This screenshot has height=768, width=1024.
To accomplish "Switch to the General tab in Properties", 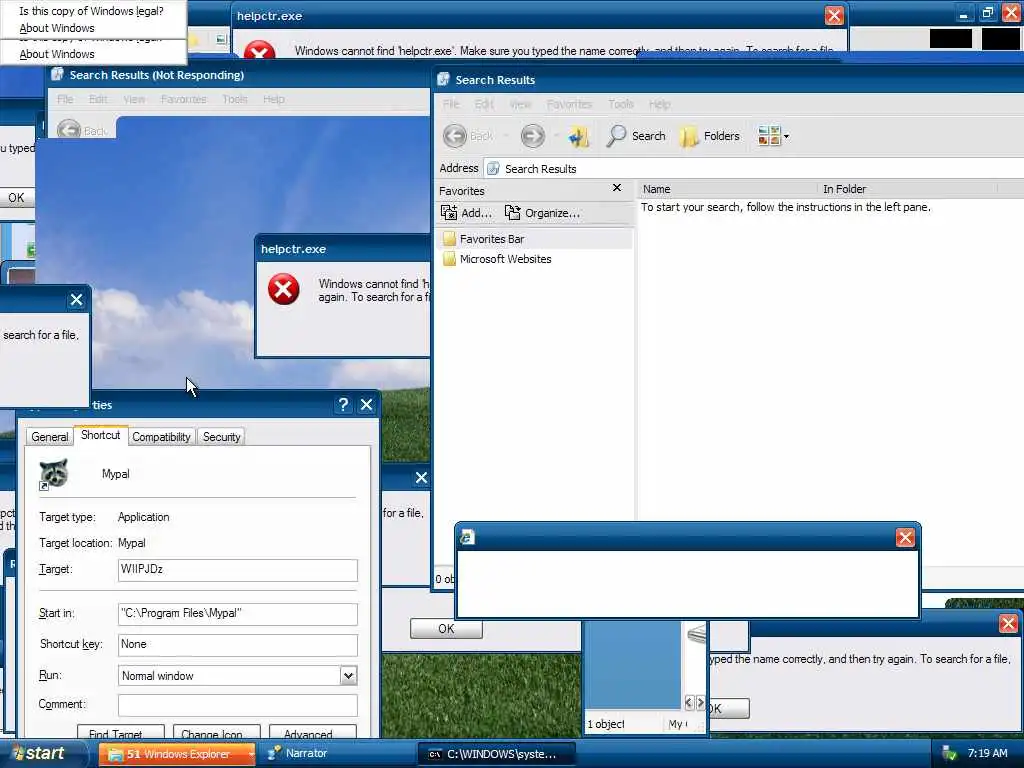I will pyautogui.click(x=50, y=437).
